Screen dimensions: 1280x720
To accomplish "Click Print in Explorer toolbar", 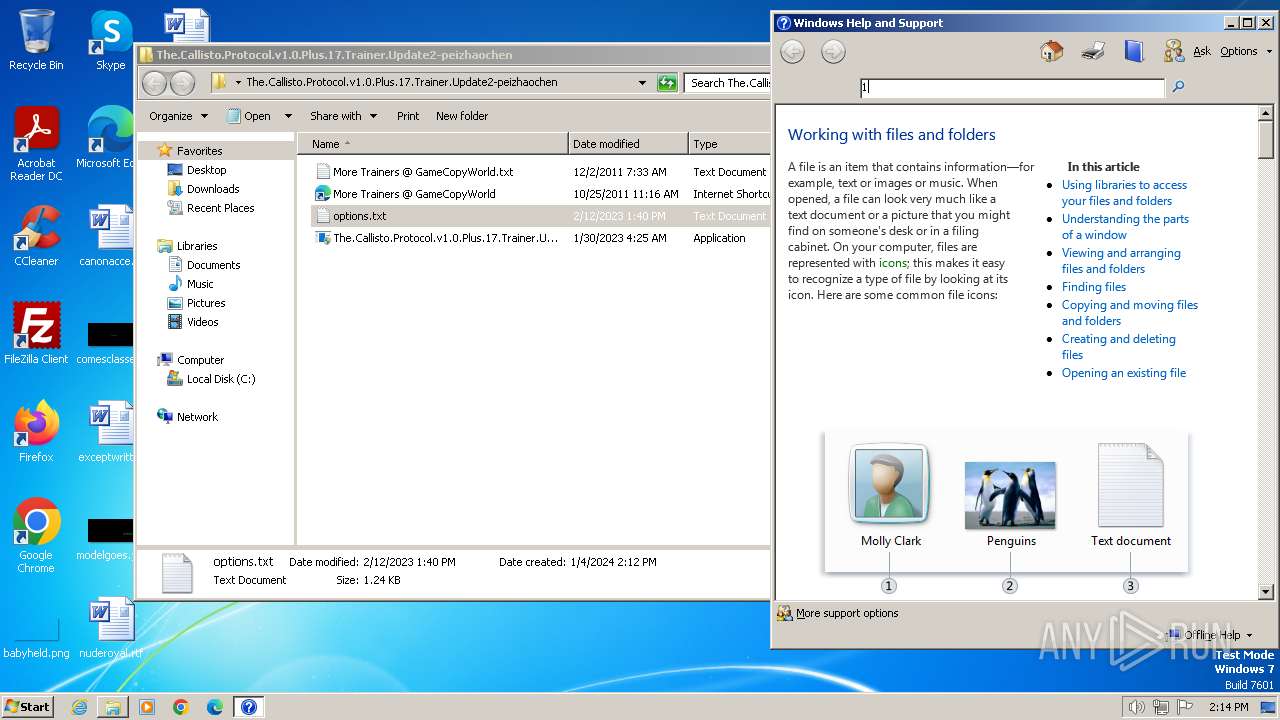I will [x=408, y=116].
